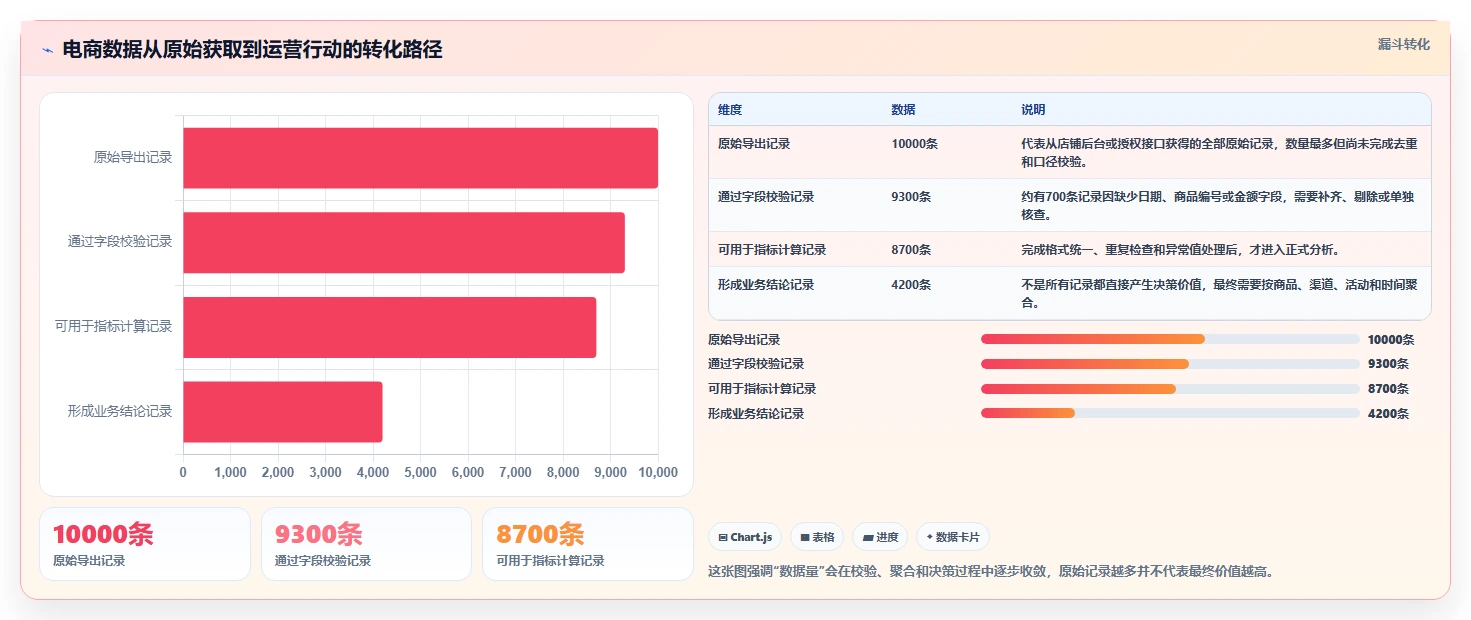Select chart axis label 原始导出记录
The height and width of the screenshot is (620, 1471).
(133, 158)
